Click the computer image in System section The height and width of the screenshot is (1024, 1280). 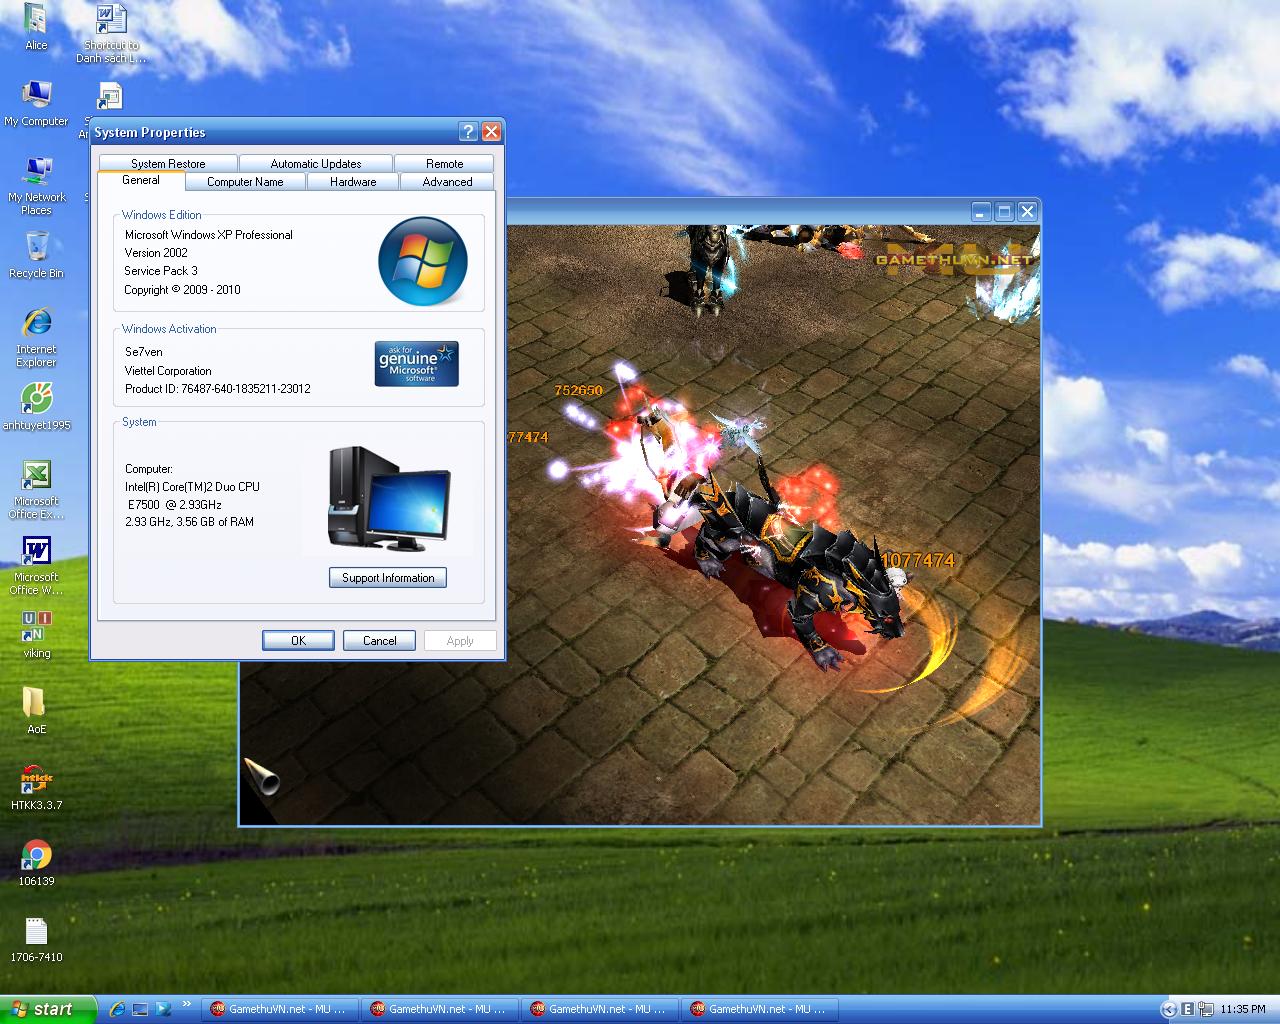[x=390, y=498]
